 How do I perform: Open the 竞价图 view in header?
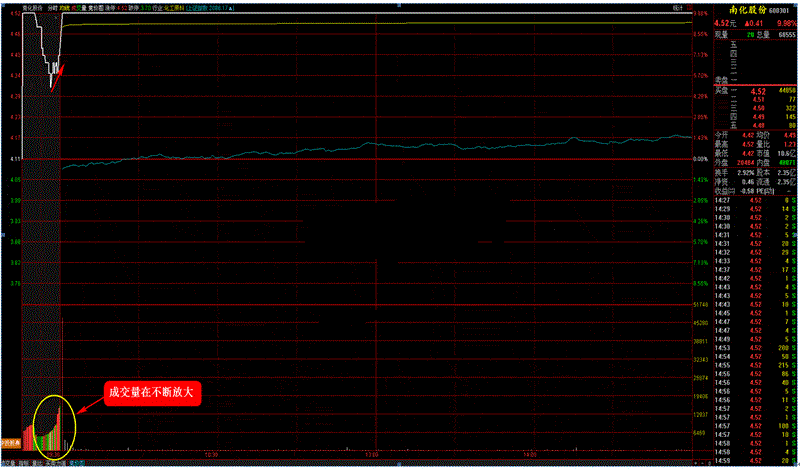95,5
